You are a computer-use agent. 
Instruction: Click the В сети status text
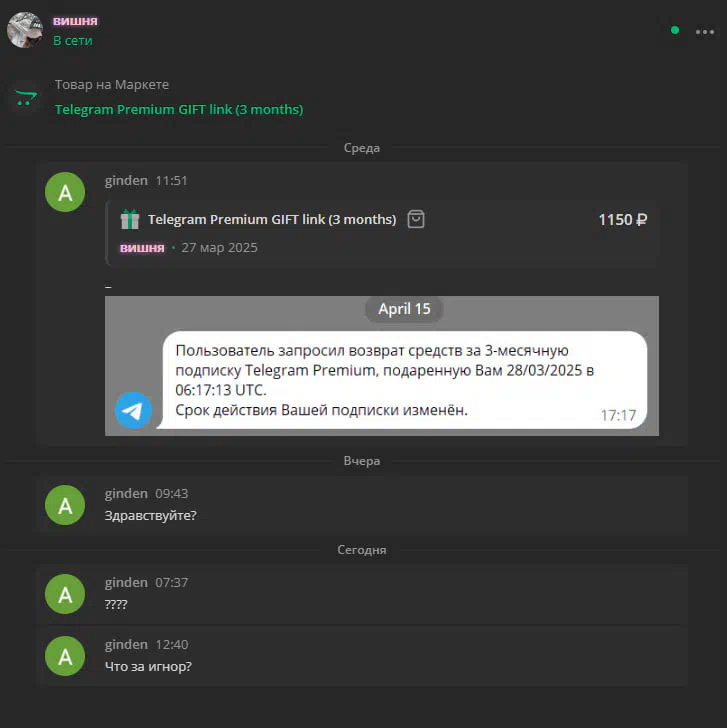click(x=73, y=41)
